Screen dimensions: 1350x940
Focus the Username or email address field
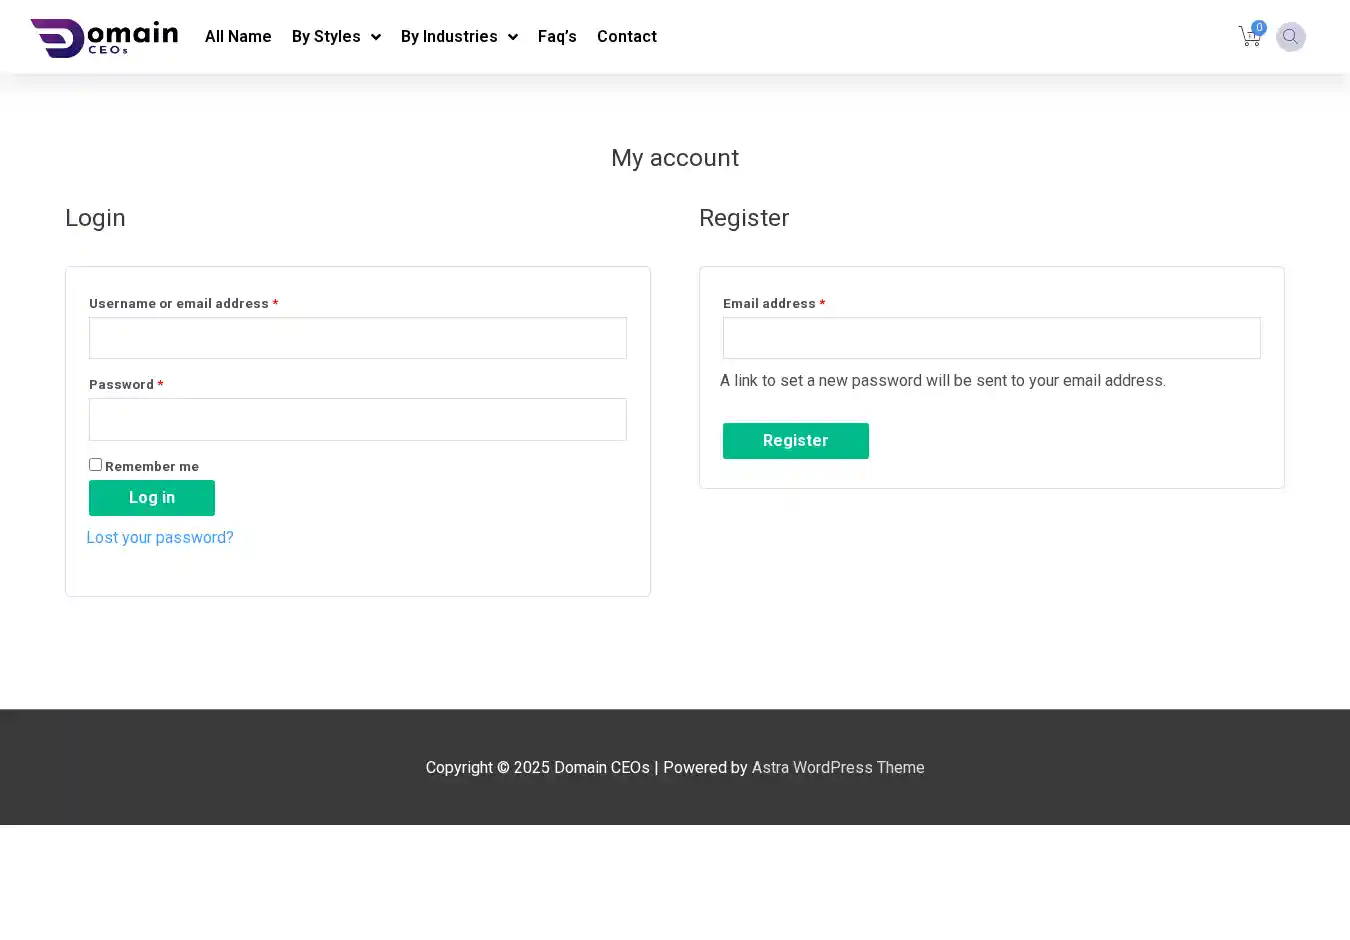(x=358, y=339)
